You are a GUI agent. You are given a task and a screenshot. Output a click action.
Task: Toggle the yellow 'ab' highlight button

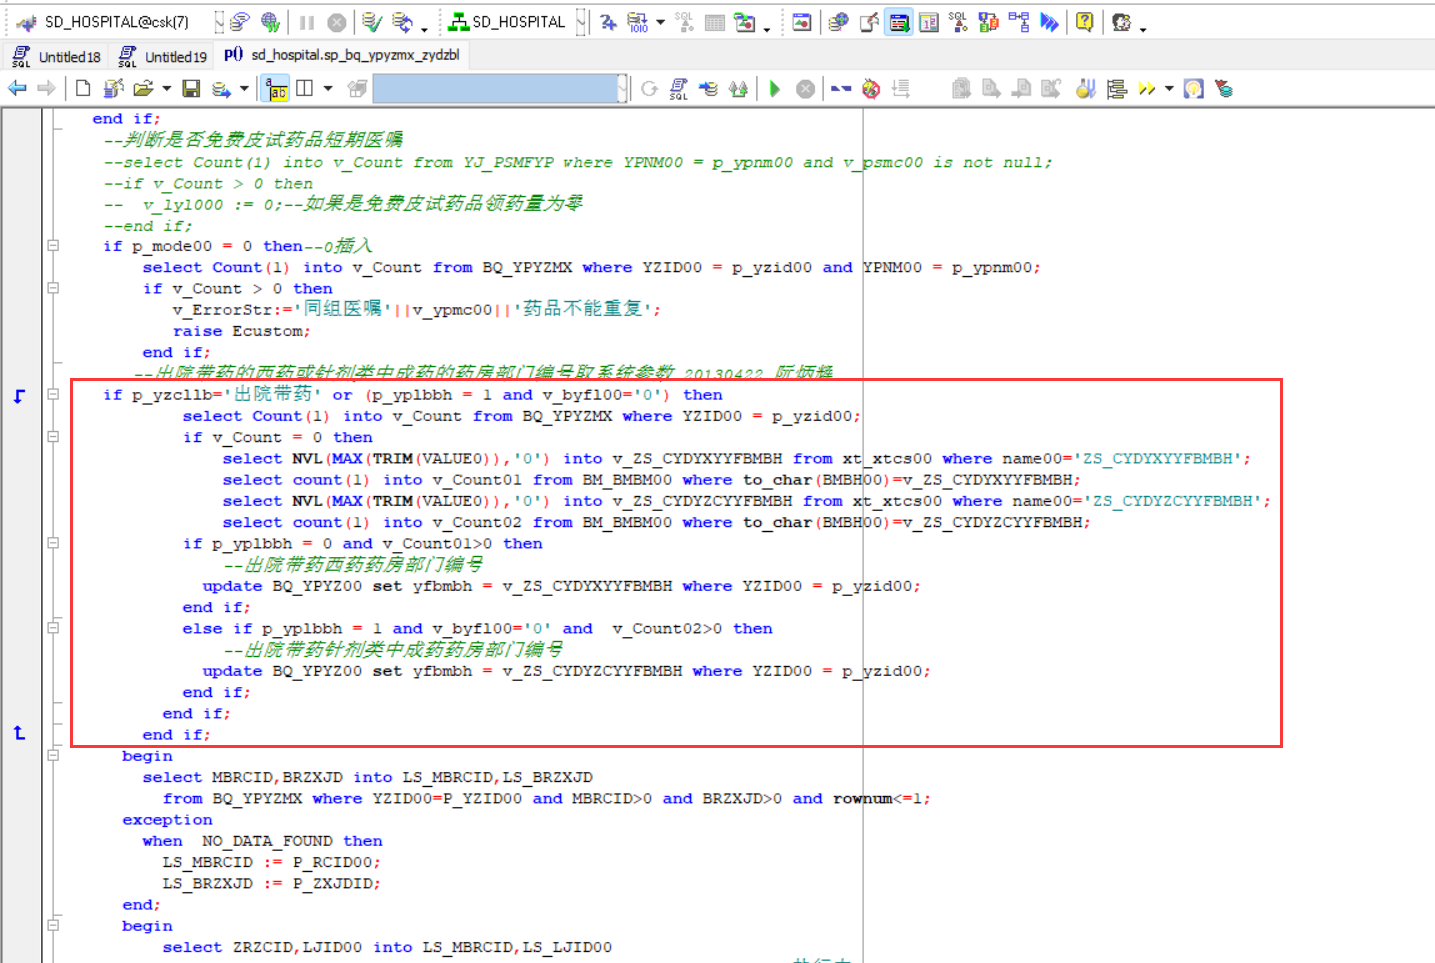coord(276,89)
